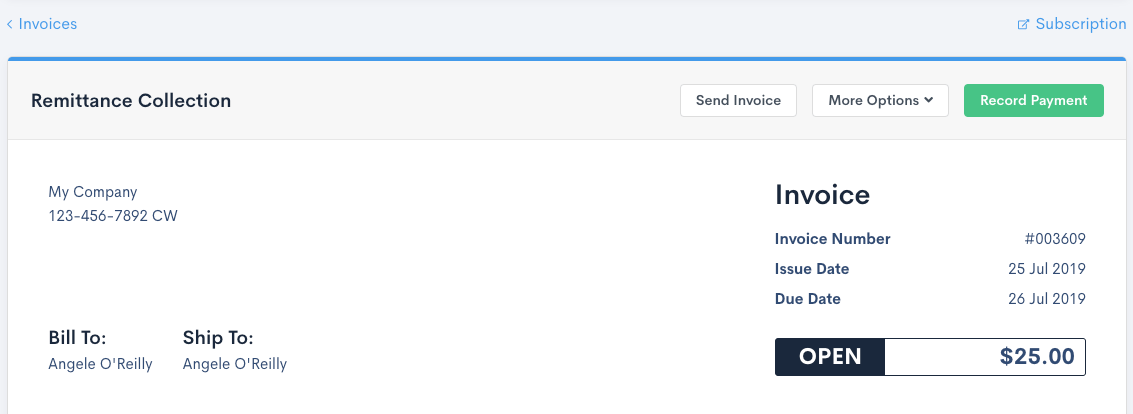Click the Bill To heading
This screenshot has height=414, width=1133.
[77, 338]
